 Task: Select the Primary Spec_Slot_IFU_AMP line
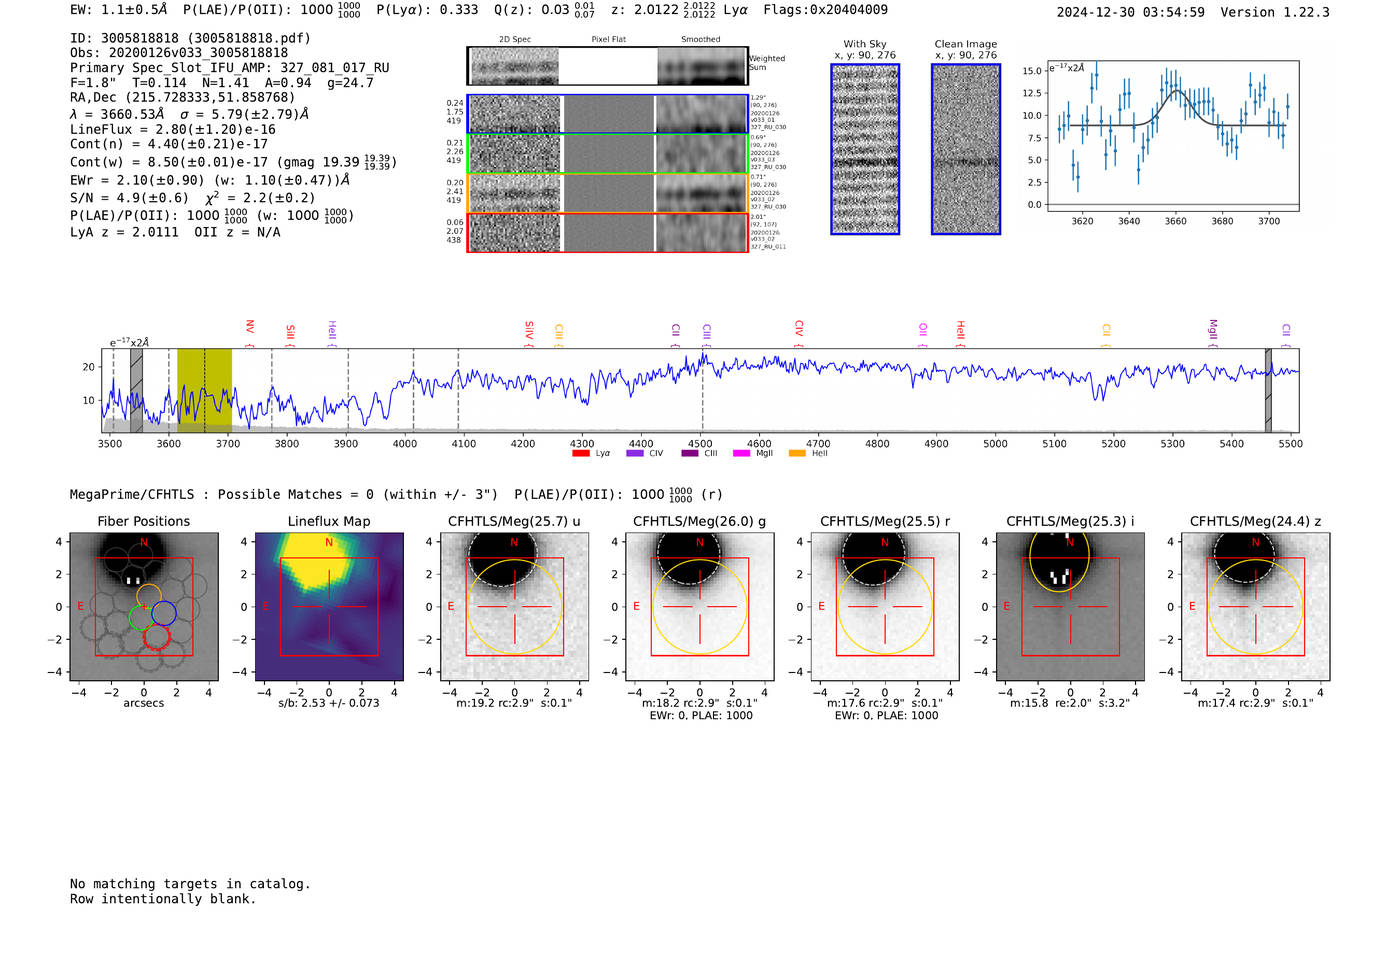230,68
